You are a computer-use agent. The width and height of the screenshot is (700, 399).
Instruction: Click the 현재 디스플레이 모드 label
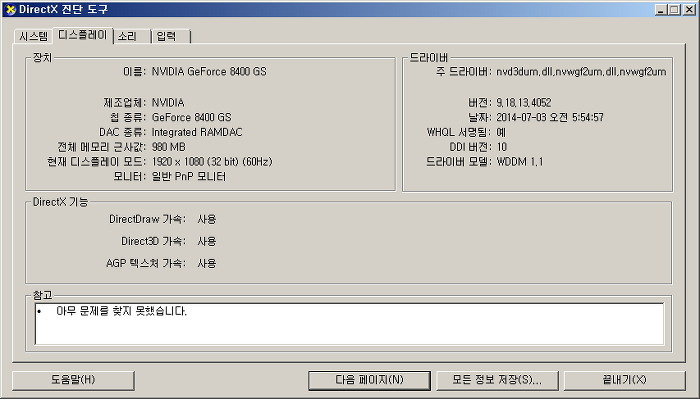(x=96, y=162)
